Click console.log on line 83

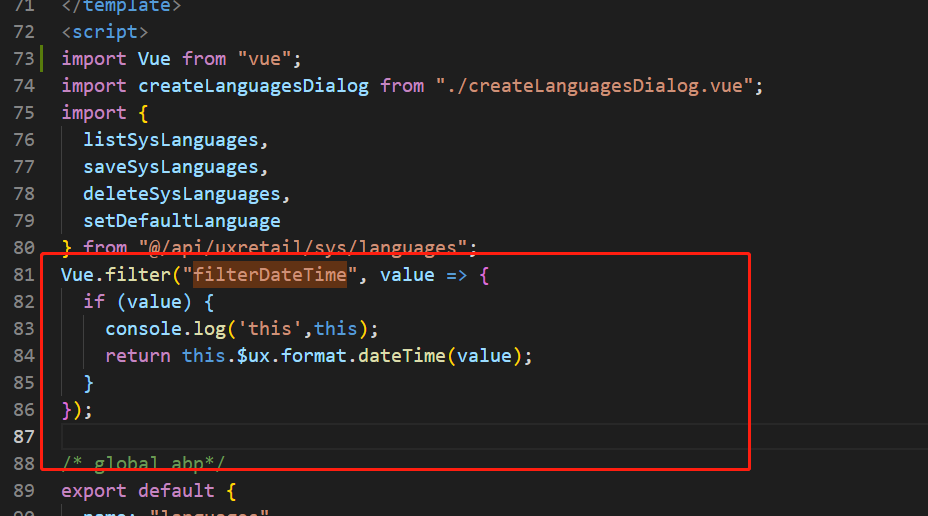coord(166,329)
